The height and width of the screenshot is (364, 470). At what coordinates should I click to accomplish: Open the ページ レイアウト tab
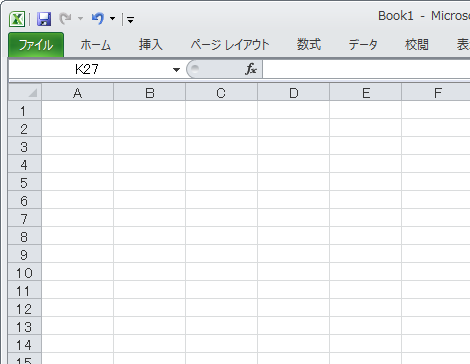pos(230,45)
